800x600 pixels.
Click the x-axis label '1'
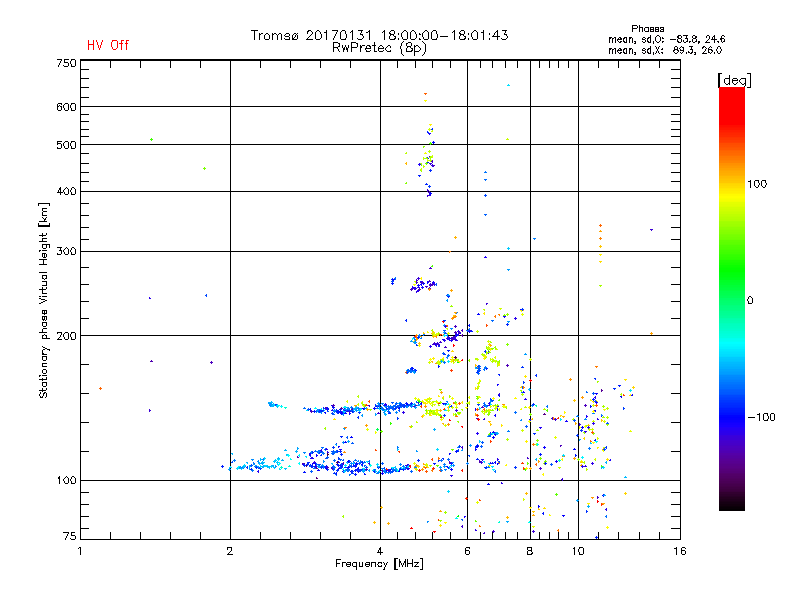[80, 551]
